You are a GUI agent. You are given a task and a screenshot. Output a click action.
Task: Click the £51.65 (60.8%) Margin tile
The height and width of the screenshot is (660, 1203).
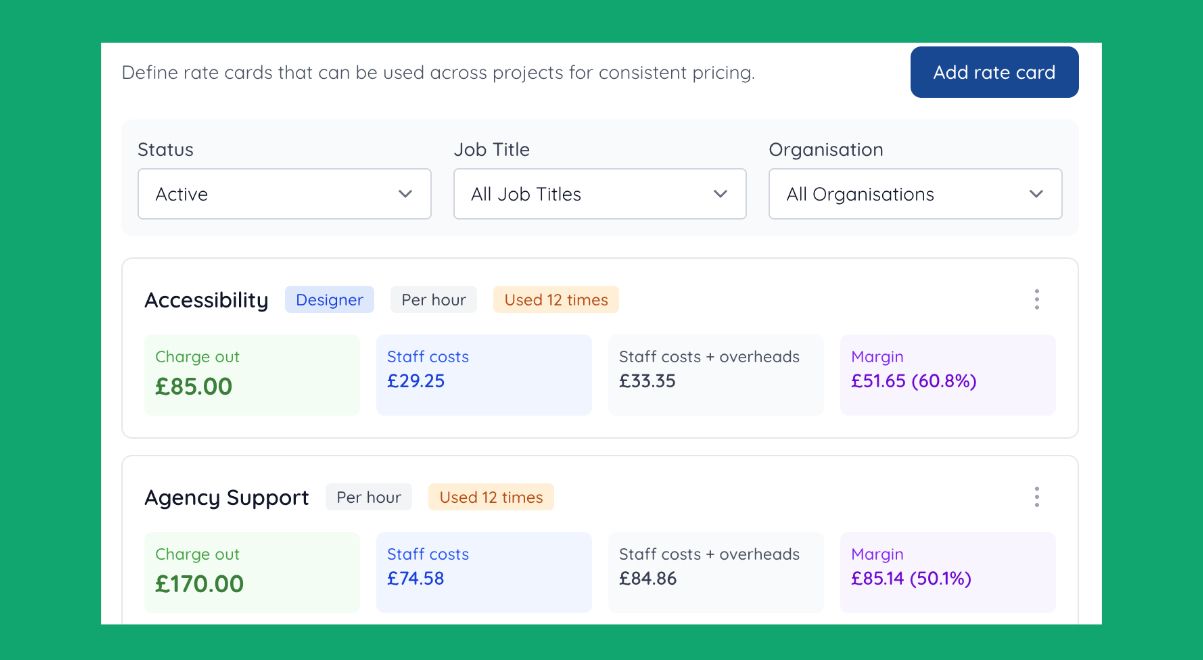pyautogui.click(x=947, y=374)
